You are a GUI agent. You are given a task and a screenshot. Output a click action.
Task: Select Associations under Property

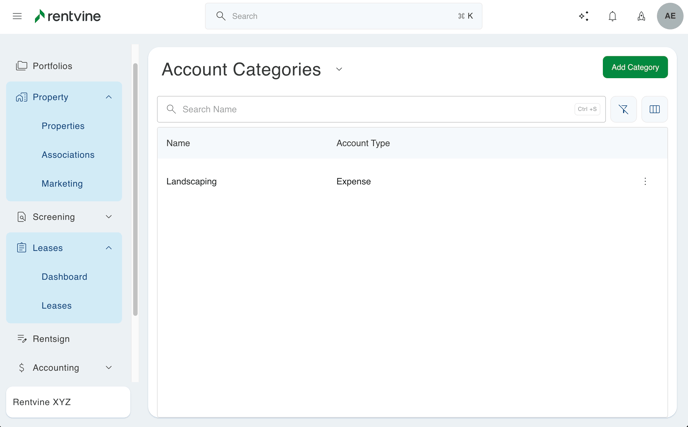pos(68,155)
